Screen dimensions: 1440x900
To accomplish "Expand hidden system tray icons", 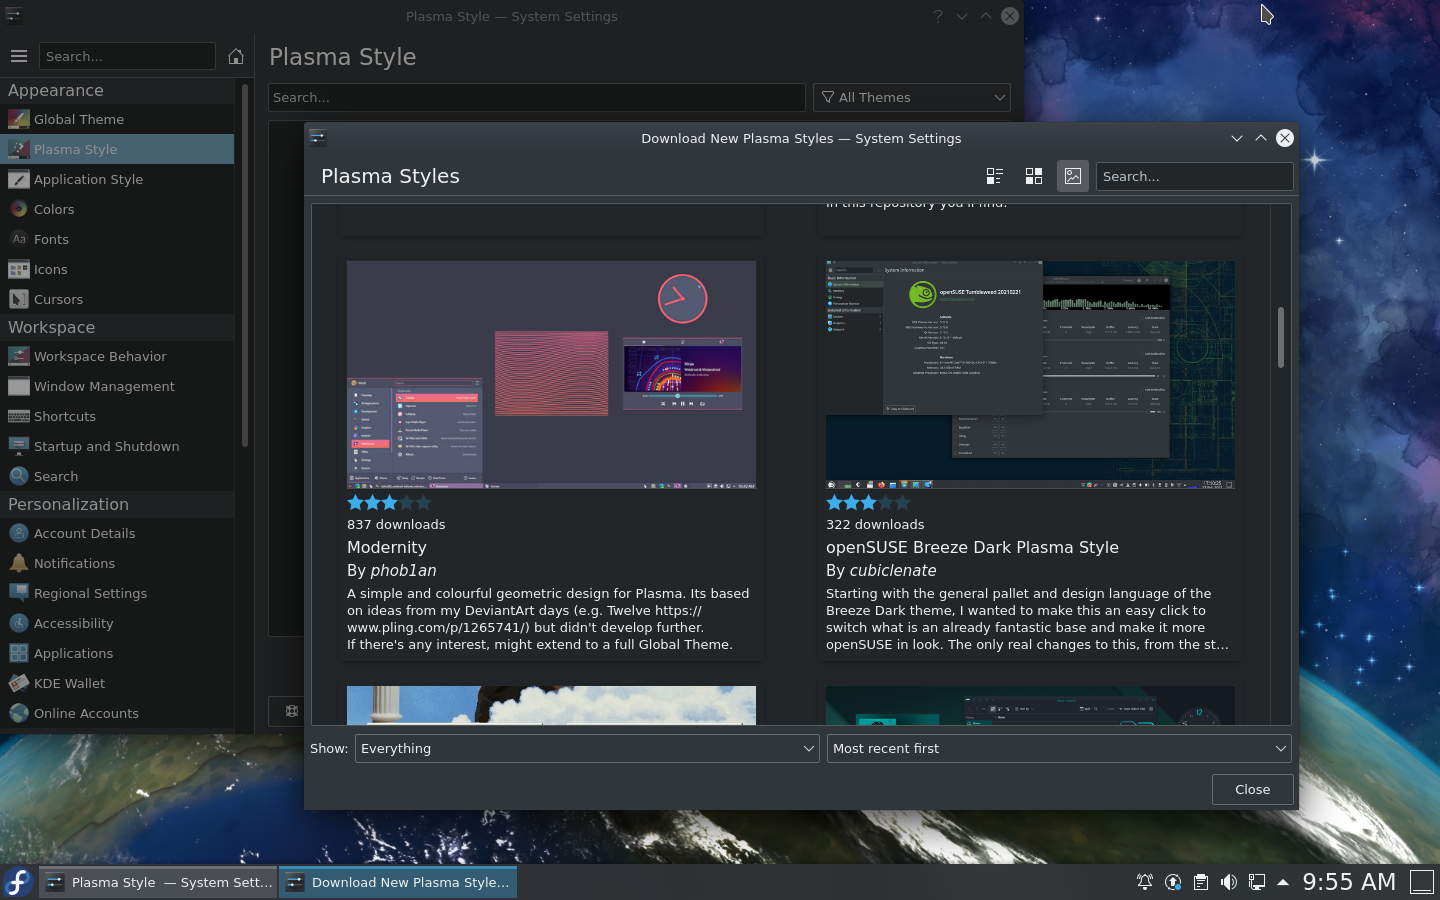I will coord(1283,882).
